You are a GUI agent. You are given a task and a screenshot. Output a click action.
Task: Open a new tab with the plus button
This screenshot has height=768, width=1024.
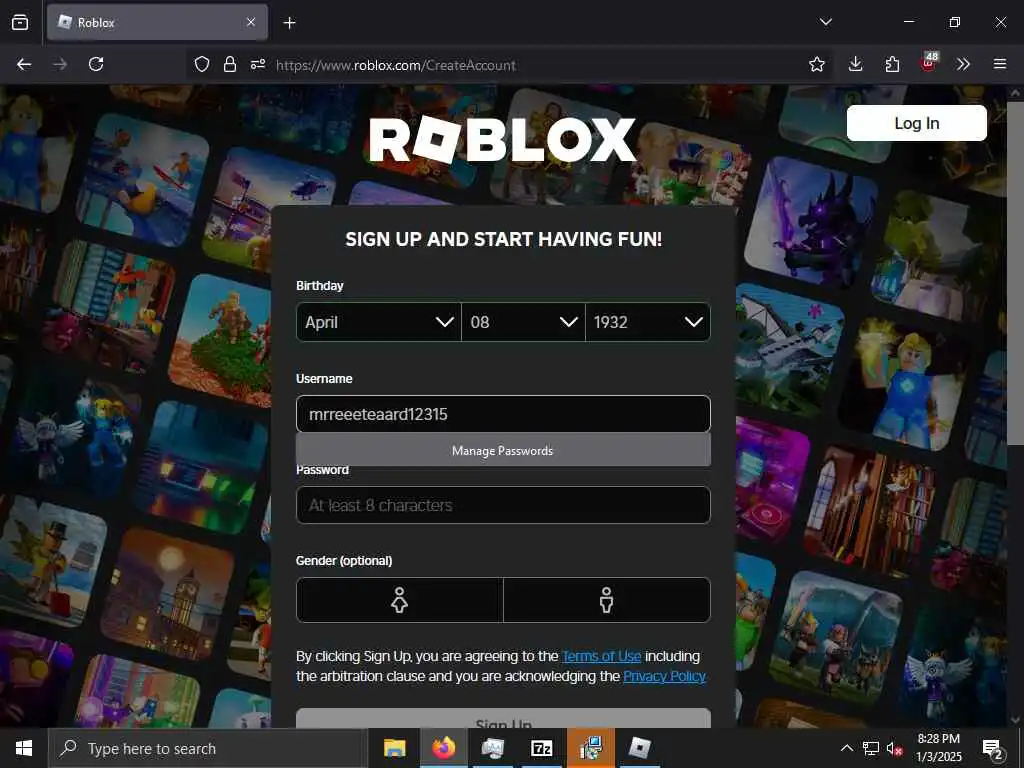(x=289, y=23)
